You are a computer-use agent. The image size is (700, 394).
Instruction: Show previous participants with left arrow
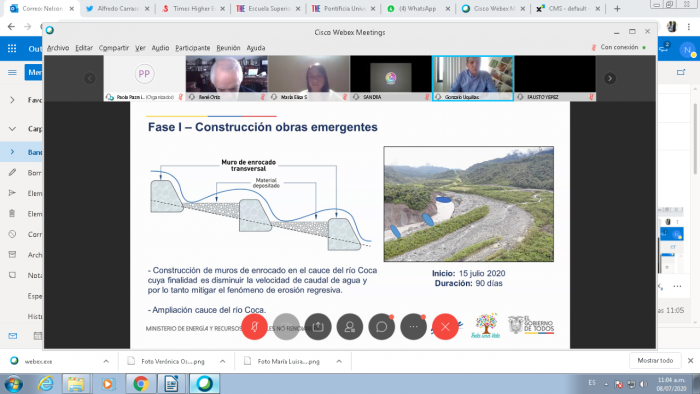(90, 79)
